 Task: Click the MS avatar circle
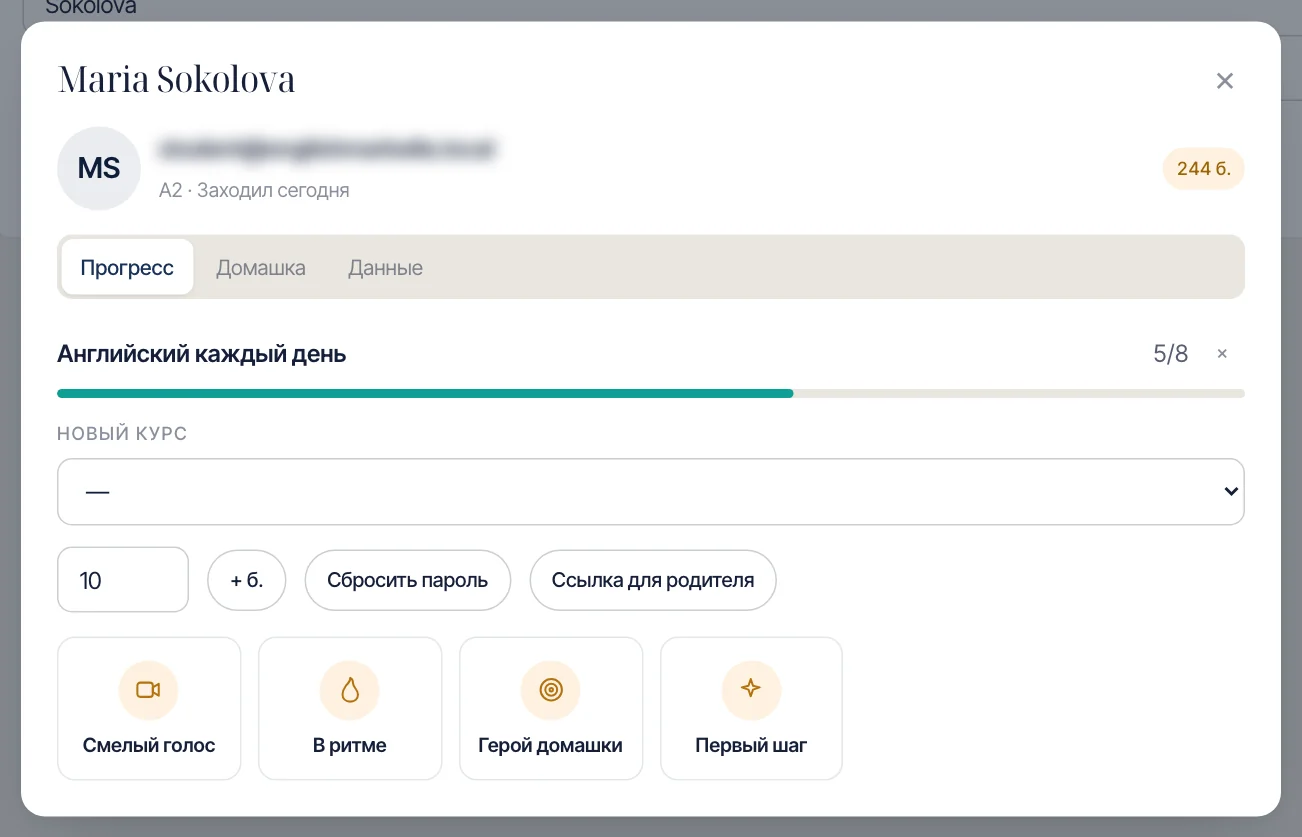[99, 168]
